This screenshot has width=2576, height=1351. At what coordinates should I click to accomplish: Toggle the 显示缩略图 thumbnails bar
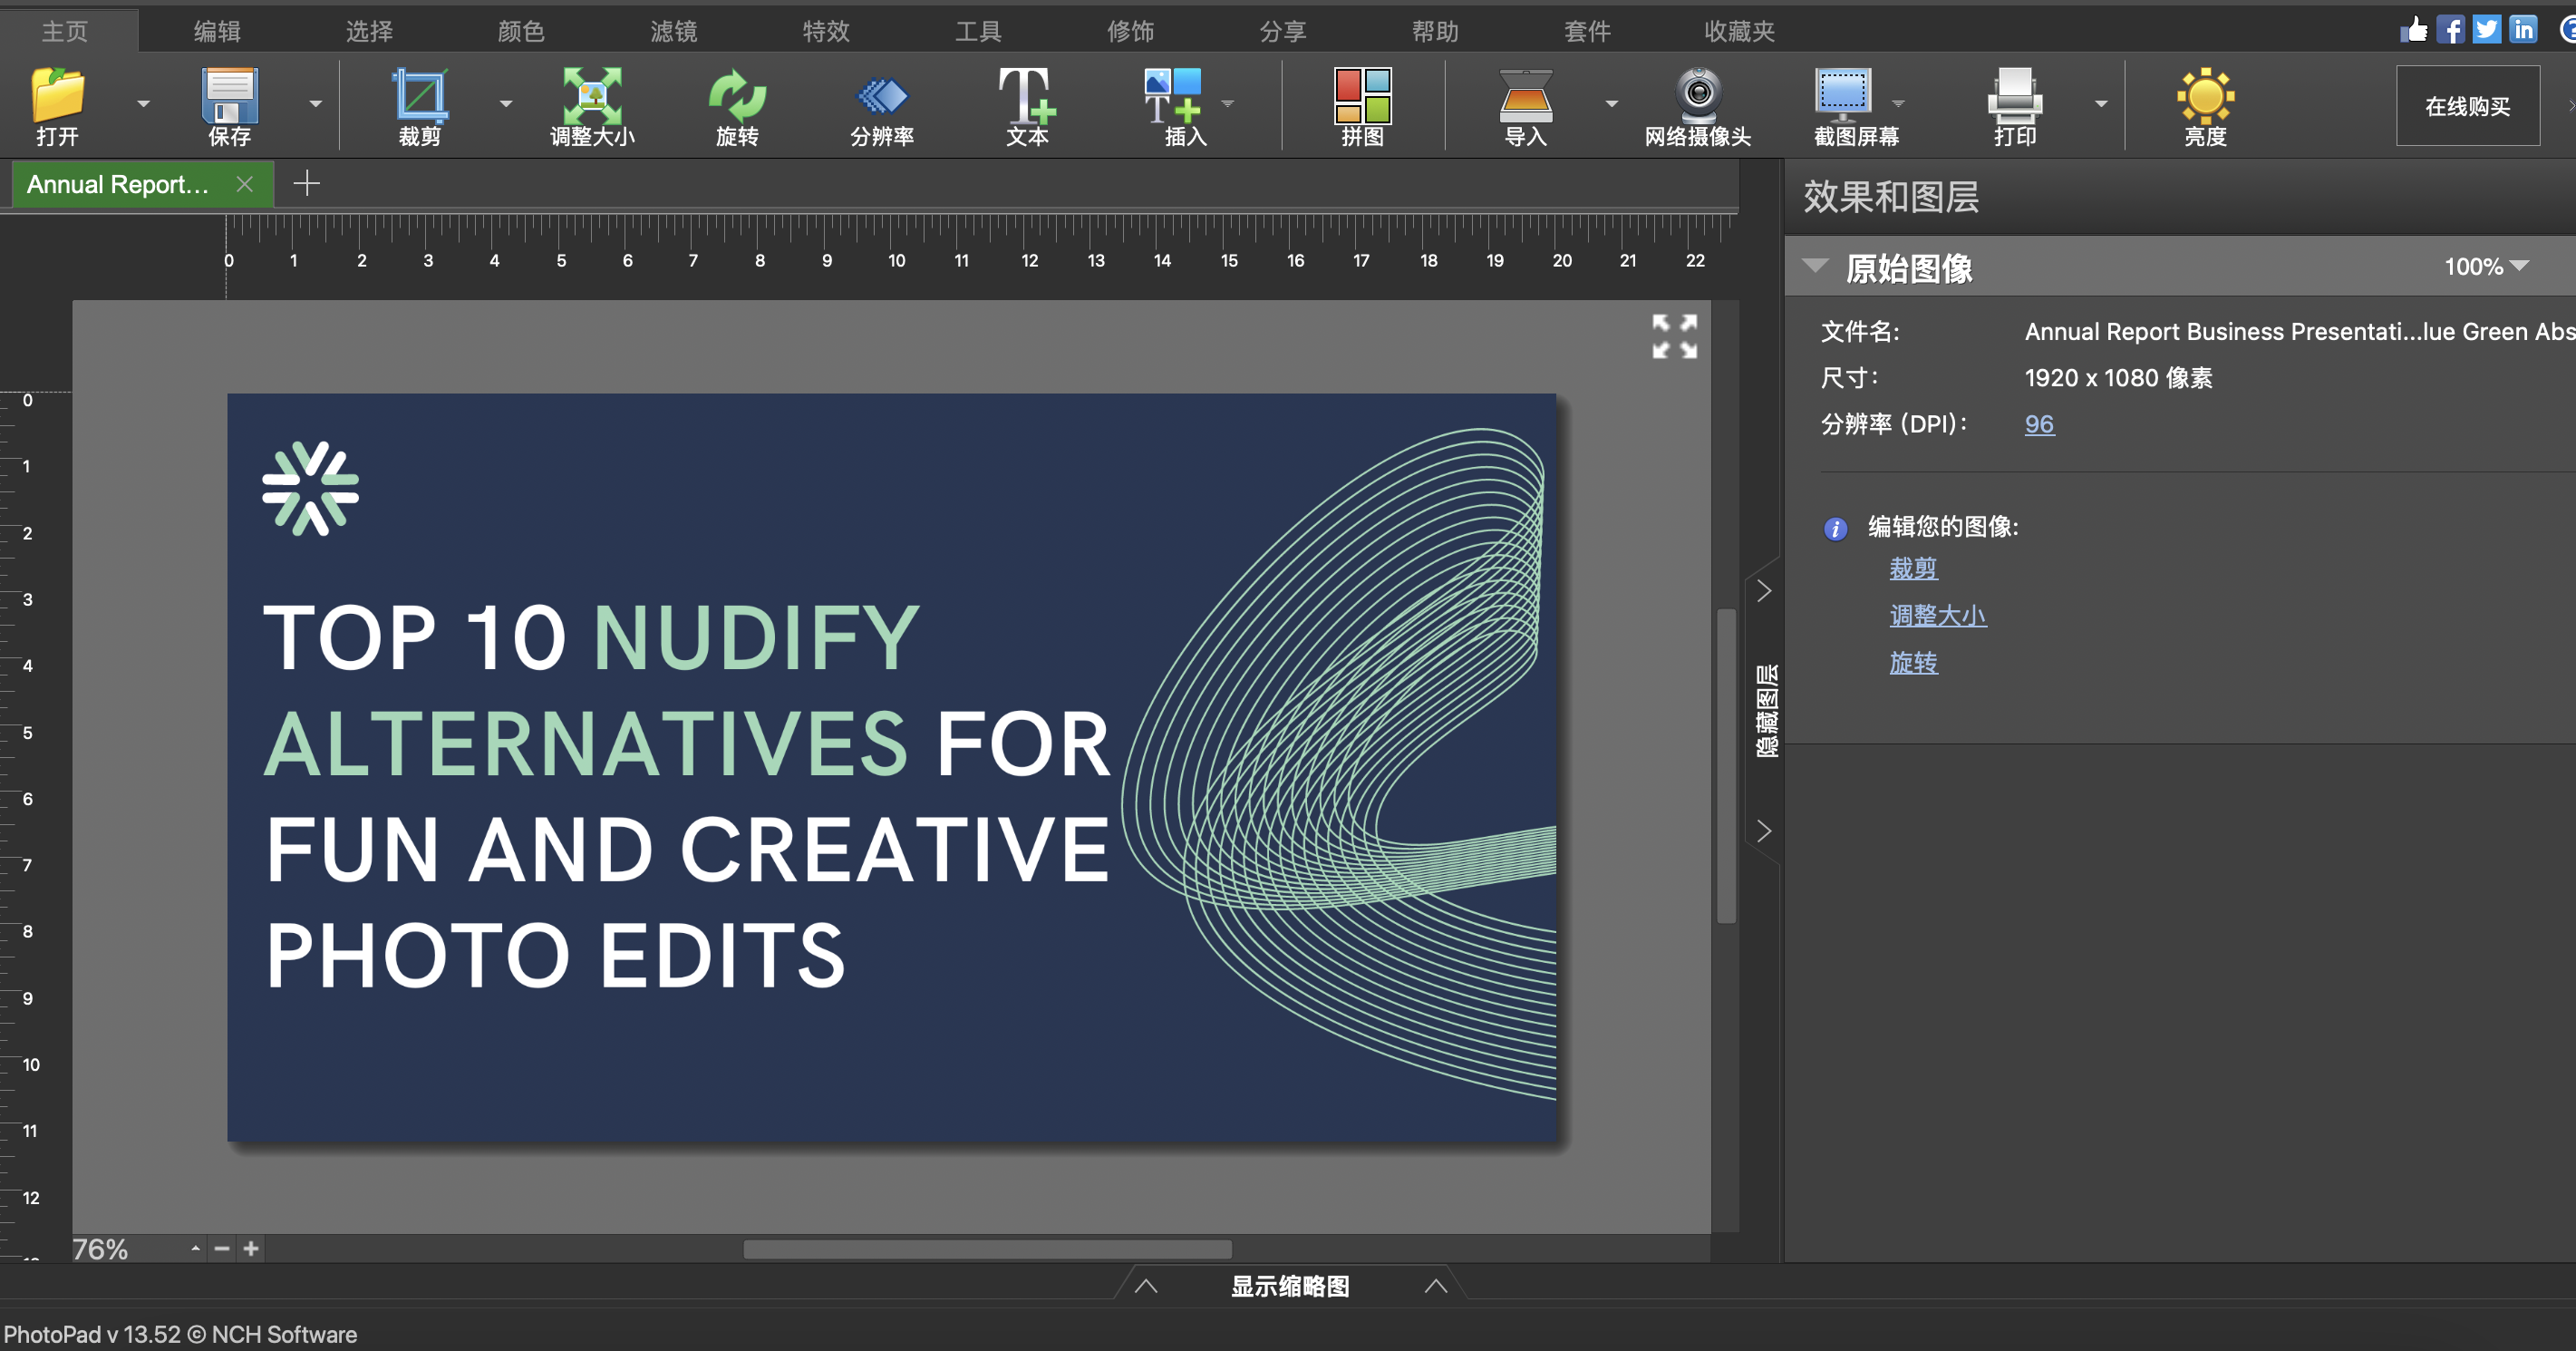pyautogui.click(x=1290, y=1285)
